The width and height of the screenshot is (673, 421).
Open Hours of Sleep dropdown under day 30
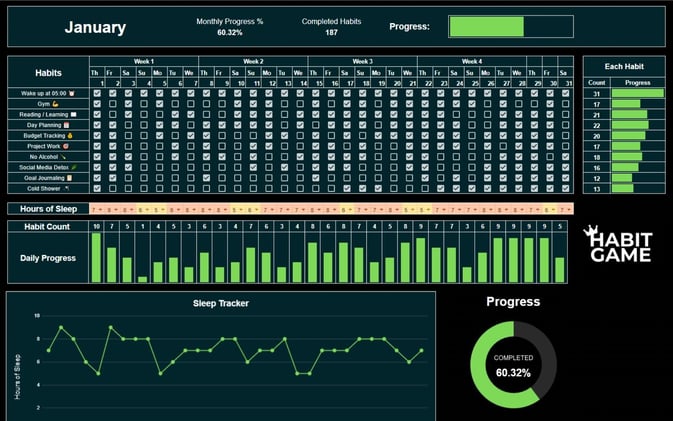pyautogui.click(x=554, y=210)
